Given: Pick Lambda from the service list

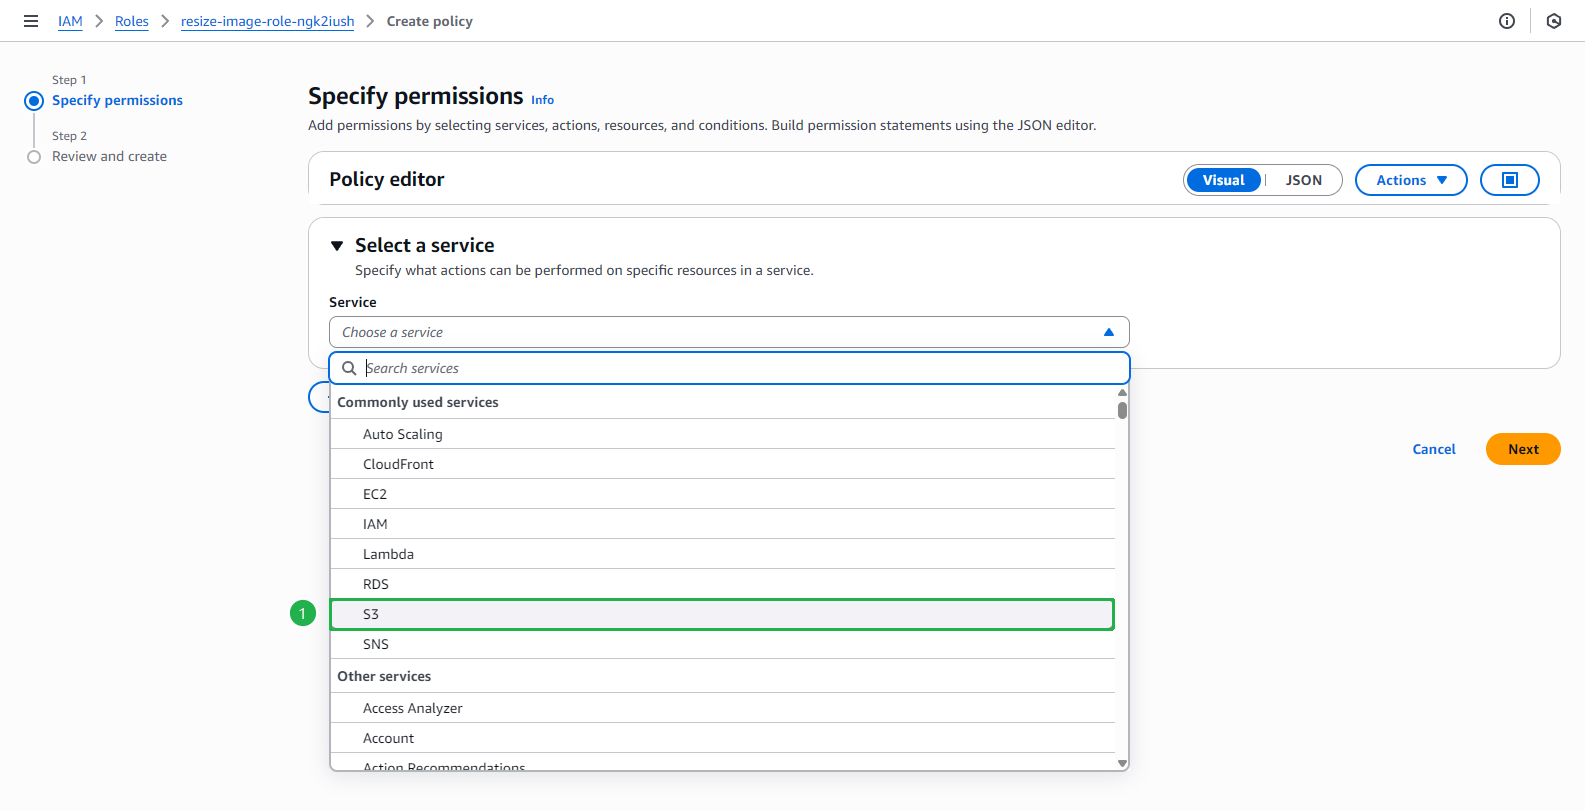Looking at the screenshot, I should (722, 554).
